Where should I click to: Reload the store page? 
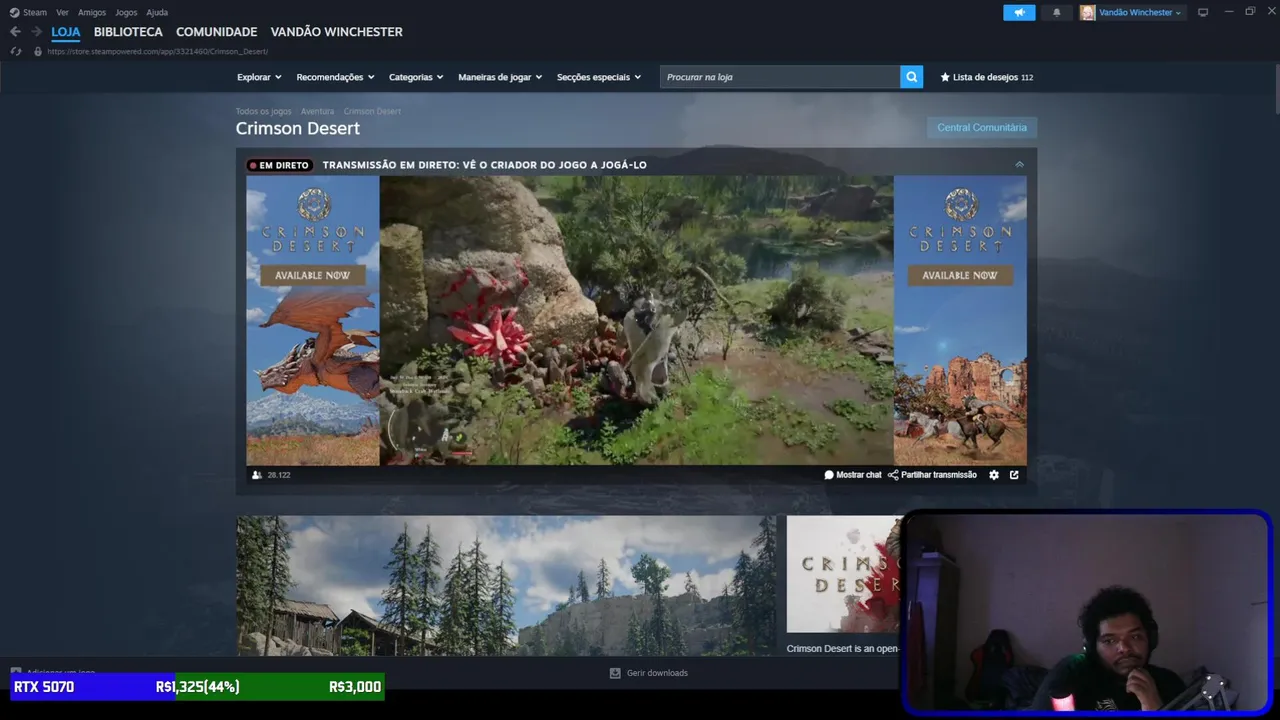(16, 51)
